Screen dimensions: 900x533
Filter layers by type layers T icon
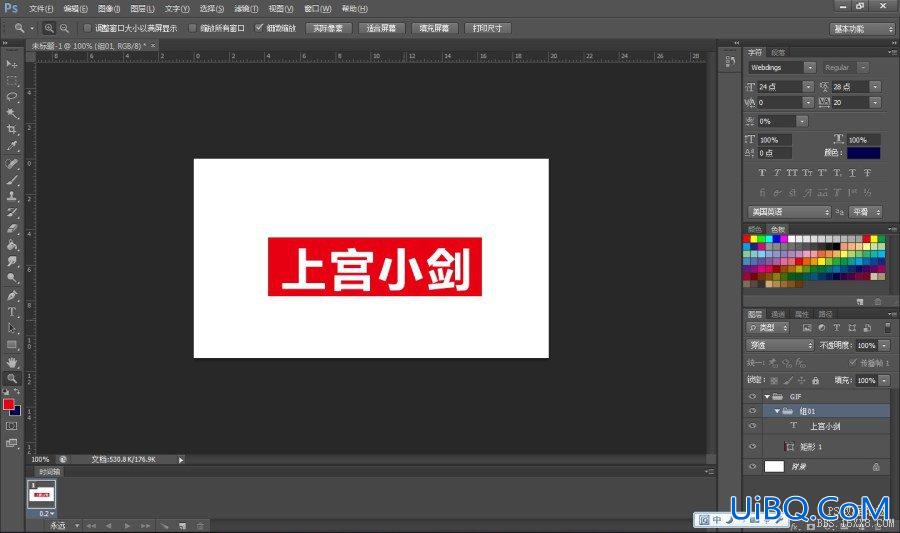coord(837,328)
